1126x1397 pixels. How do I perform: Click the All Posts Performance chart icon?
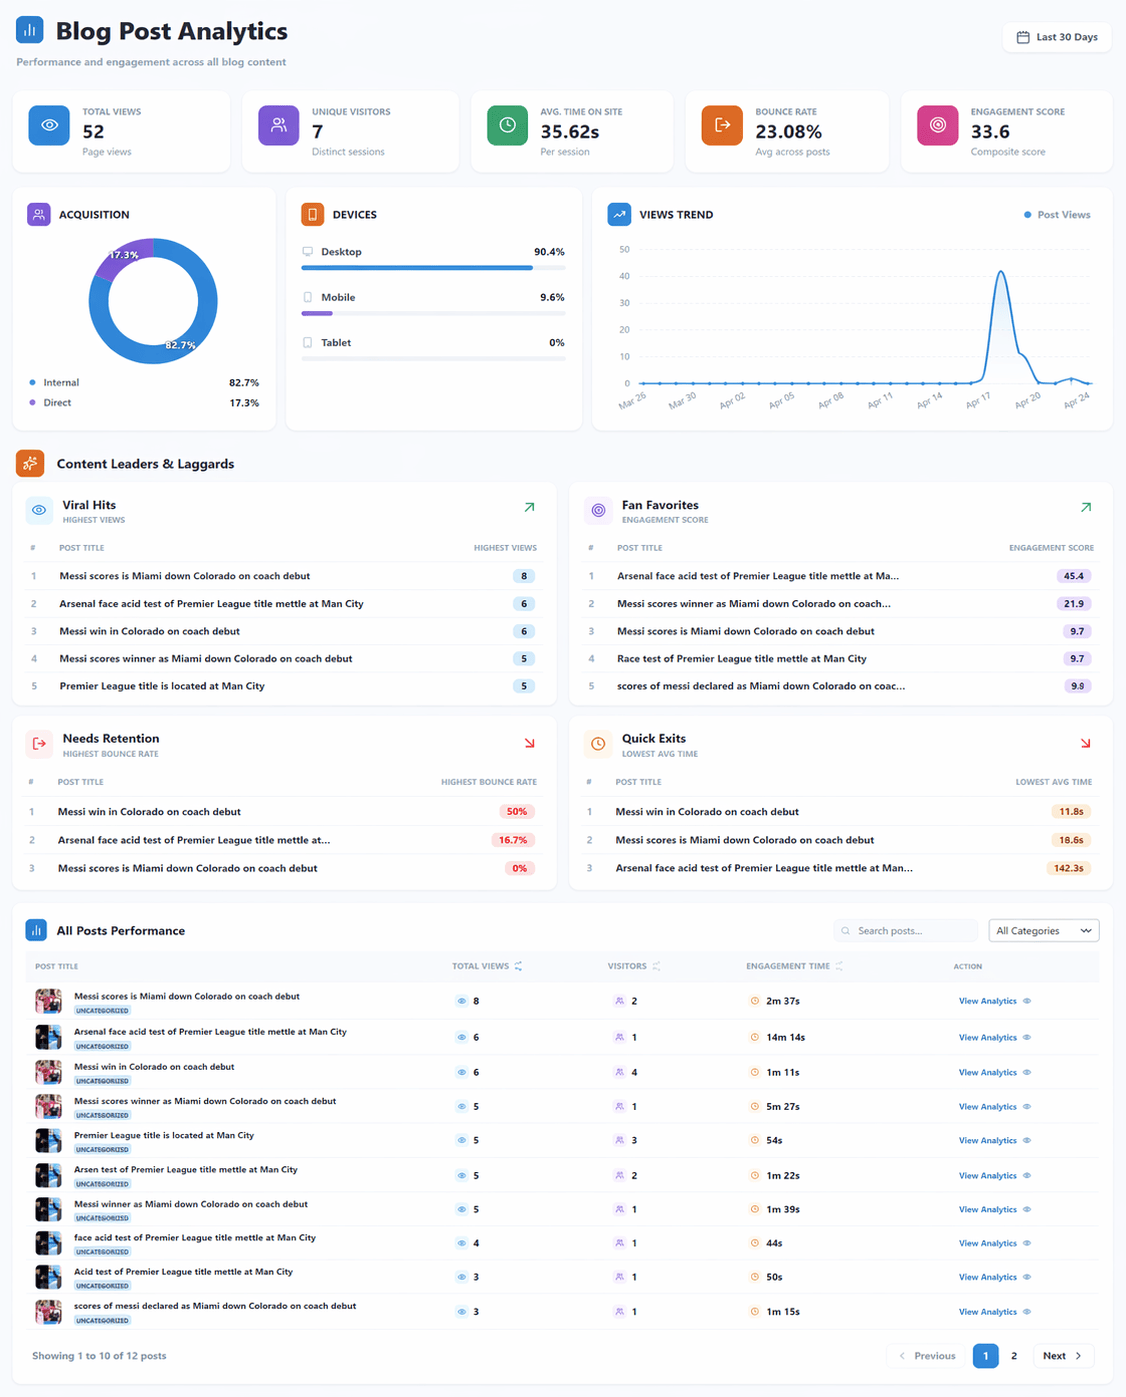36,930
